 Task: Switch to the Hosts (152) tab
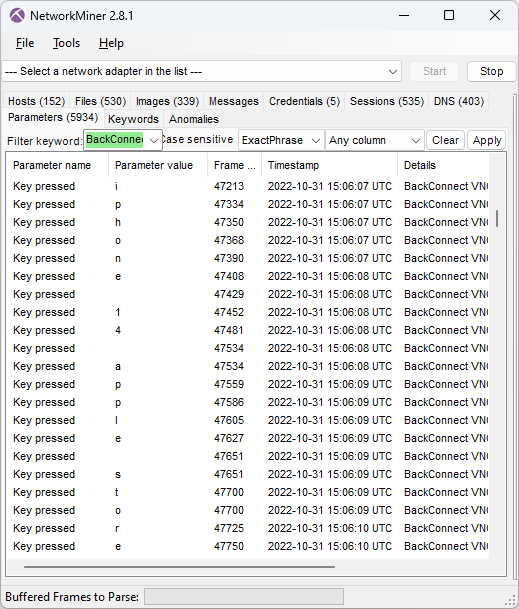37,101
